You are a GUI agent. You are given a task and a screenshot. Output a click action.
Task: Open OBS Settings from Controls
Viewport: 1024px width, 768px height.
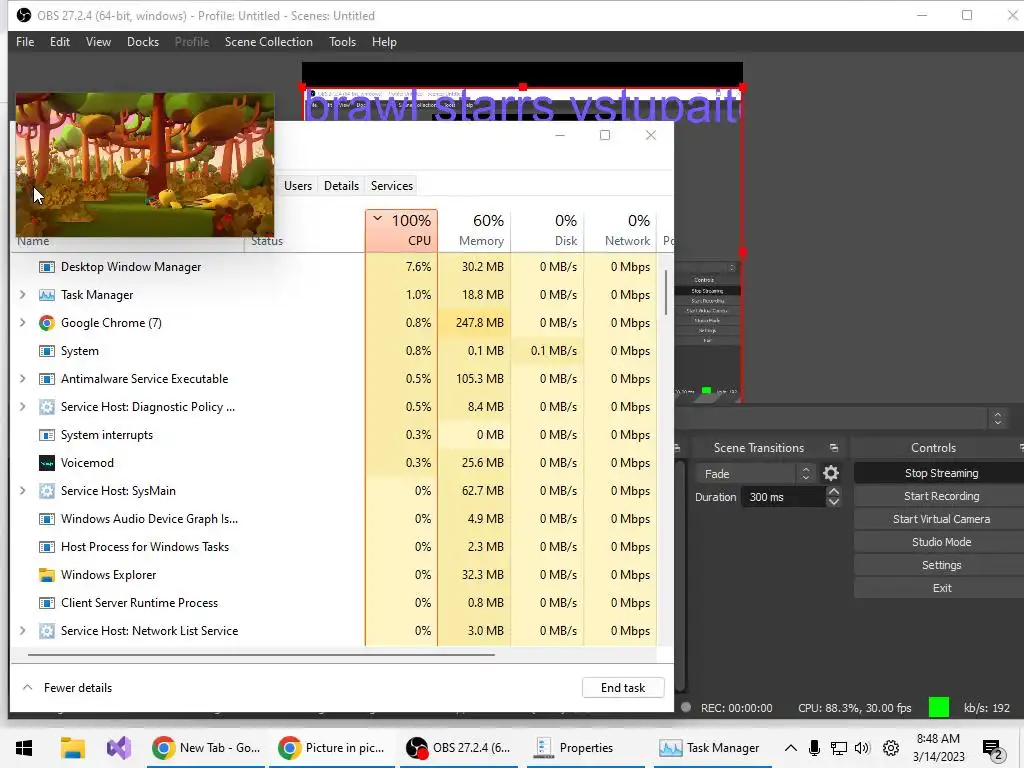941,565
